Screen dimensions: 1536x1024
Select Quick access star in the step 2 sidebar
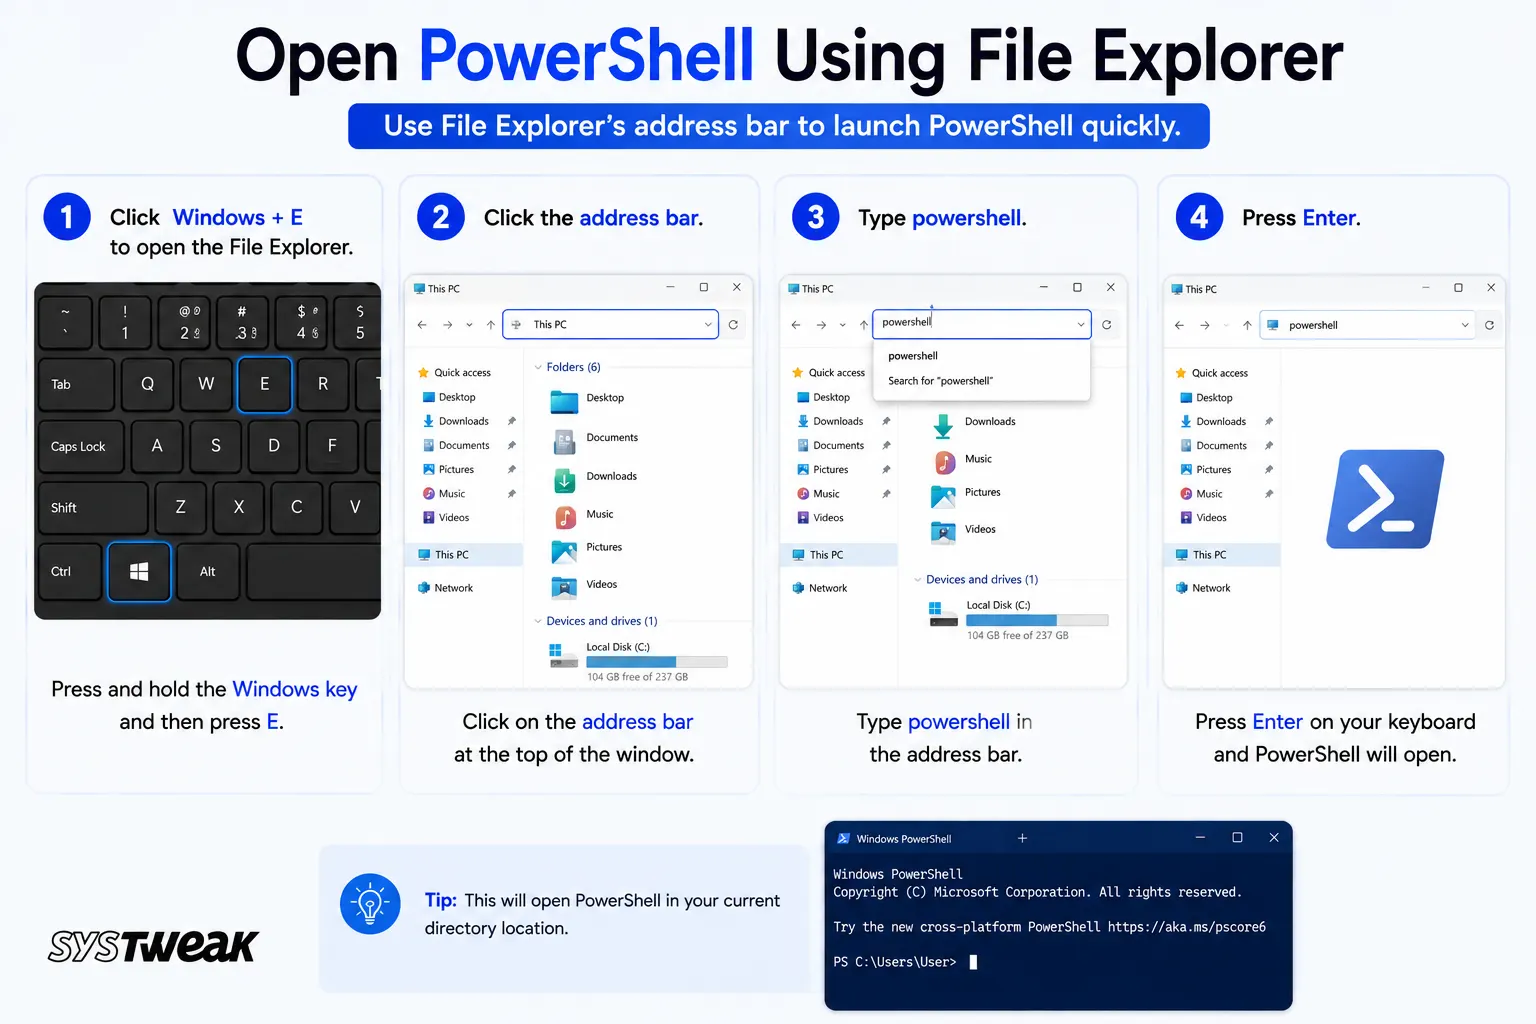click(x=424, y=372)
